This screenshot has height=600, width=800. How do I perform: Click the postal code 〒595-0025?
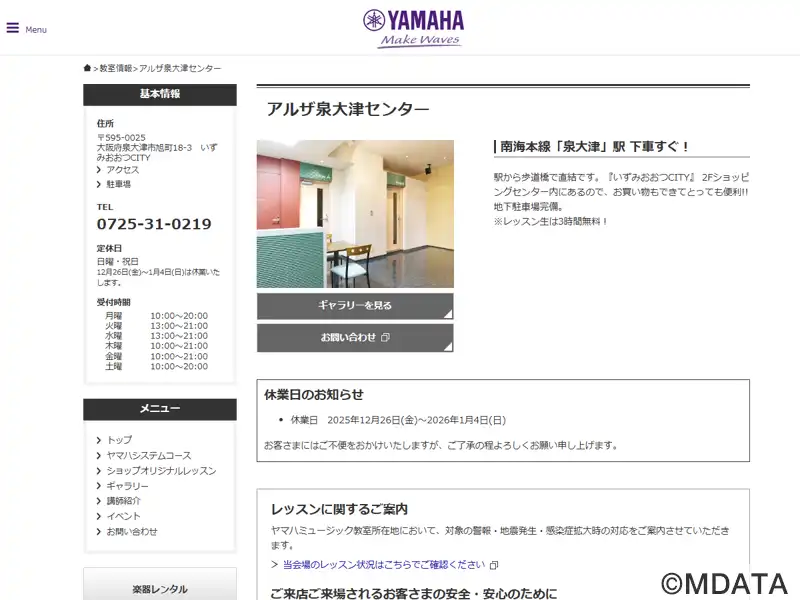121,138
